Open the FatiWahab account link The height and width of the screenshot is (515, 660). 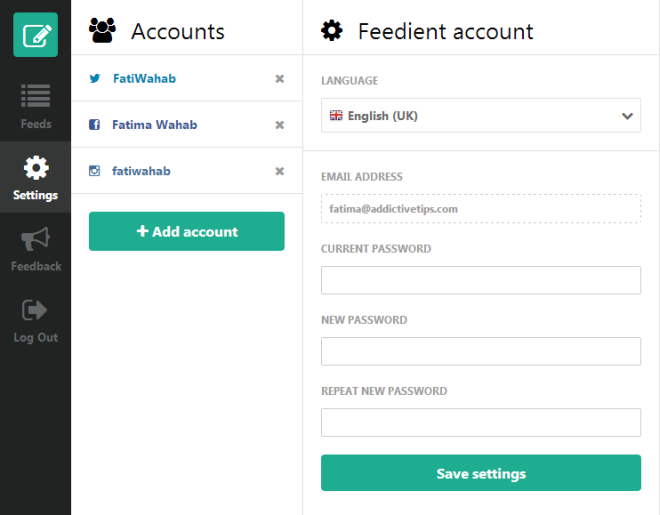point(144,79)
